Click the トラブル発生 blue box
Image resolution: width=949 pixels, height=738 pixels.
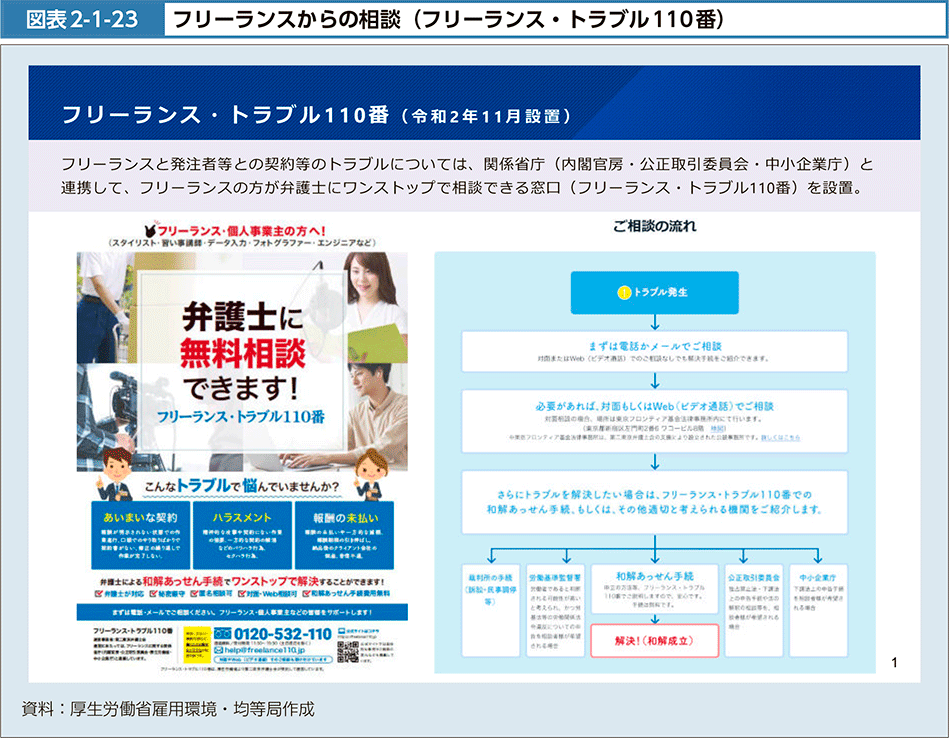[x=654, y=292]
